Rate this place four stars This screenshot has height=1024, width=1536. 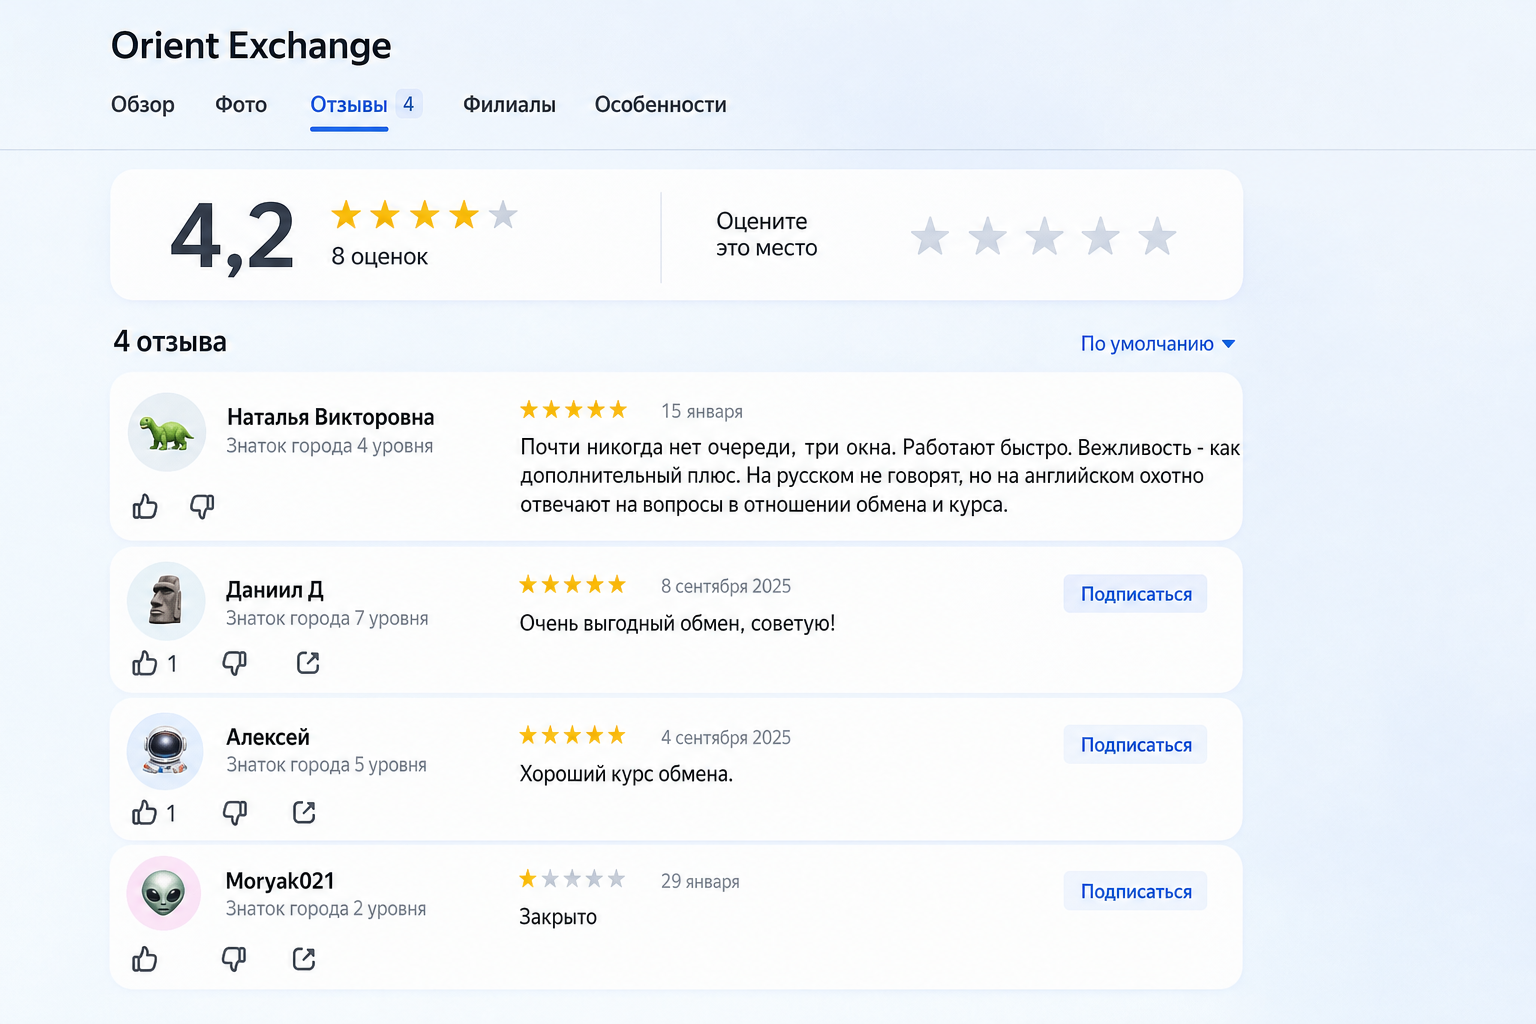[1101, 236]
